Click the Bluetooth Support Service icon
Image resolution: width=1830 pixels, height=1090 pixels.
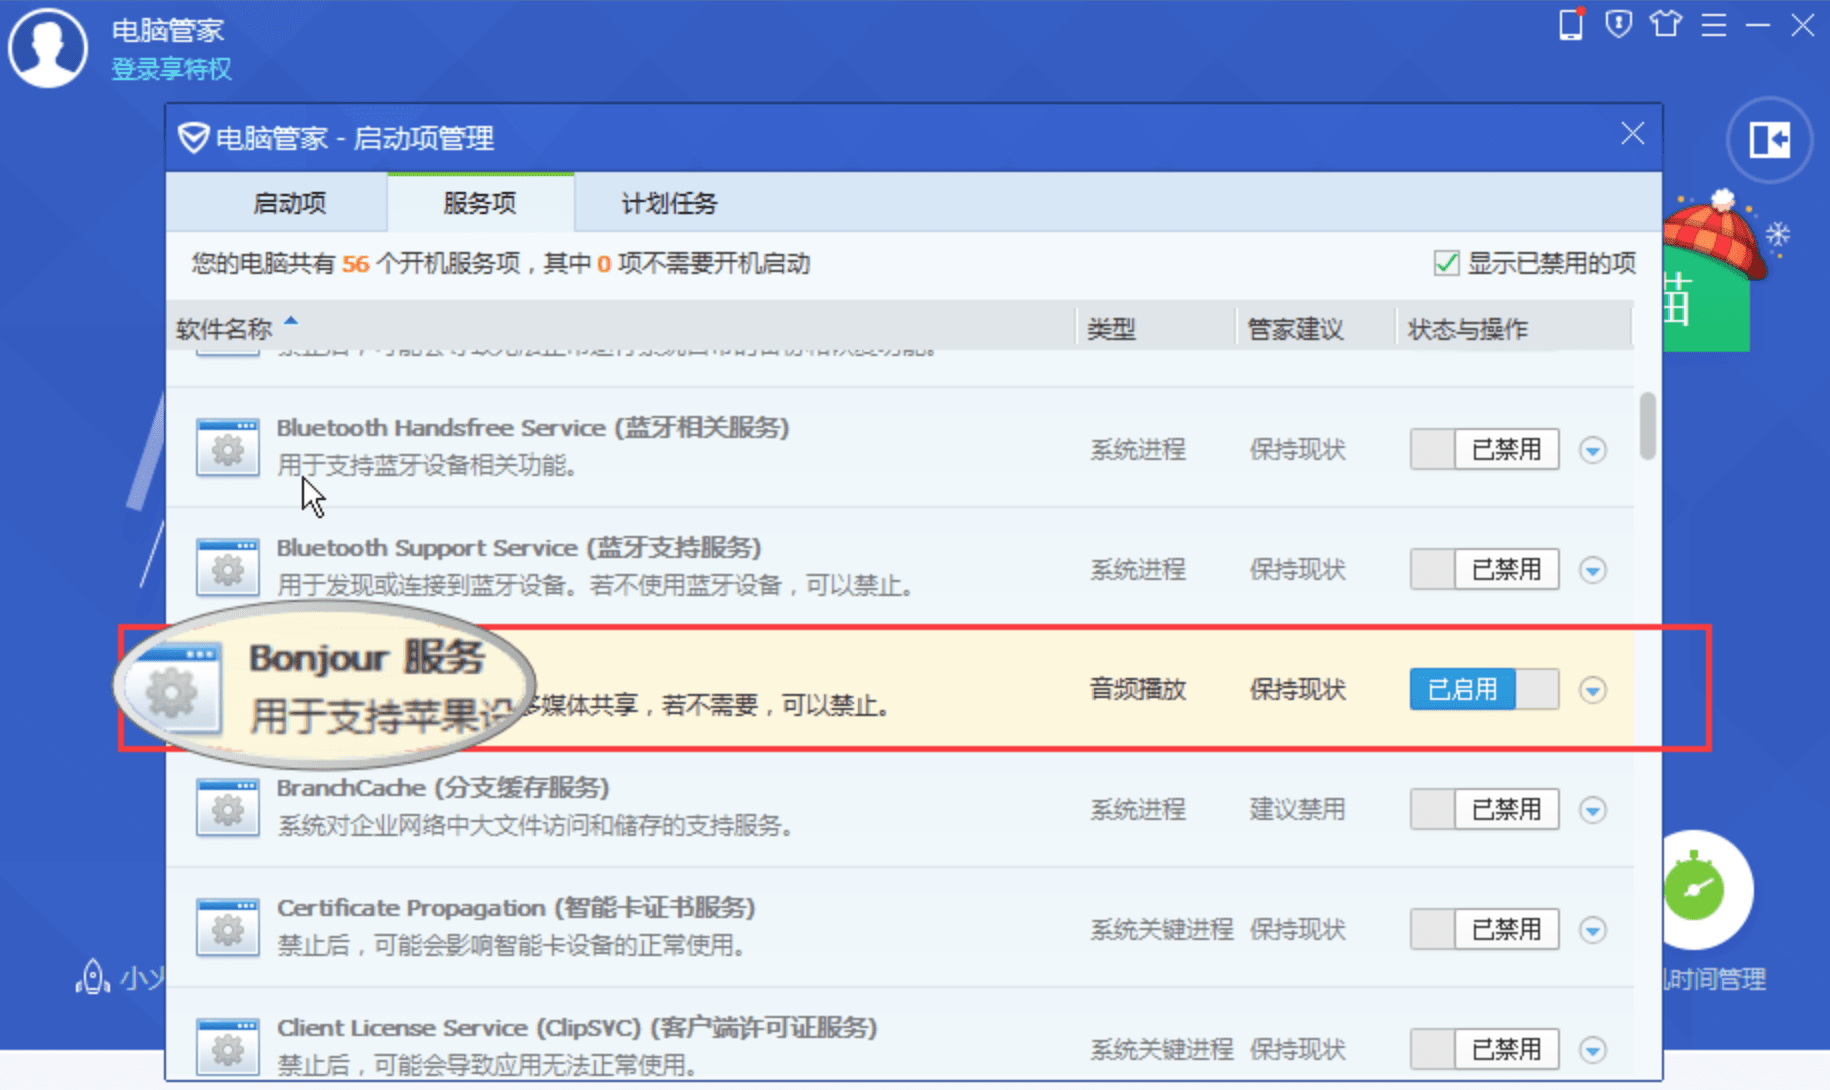[228, 568]
